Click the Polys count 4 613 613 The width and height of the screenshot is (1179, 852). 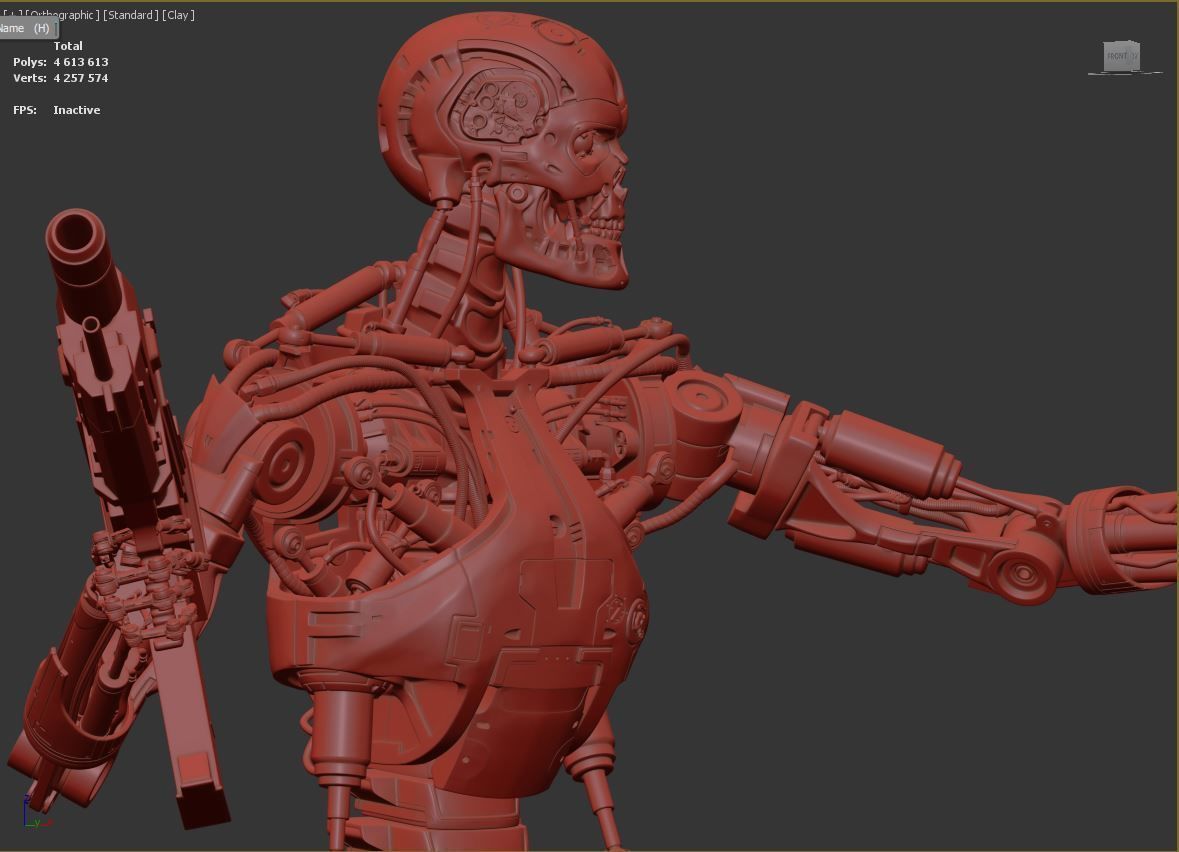click(x=80, y=62)
